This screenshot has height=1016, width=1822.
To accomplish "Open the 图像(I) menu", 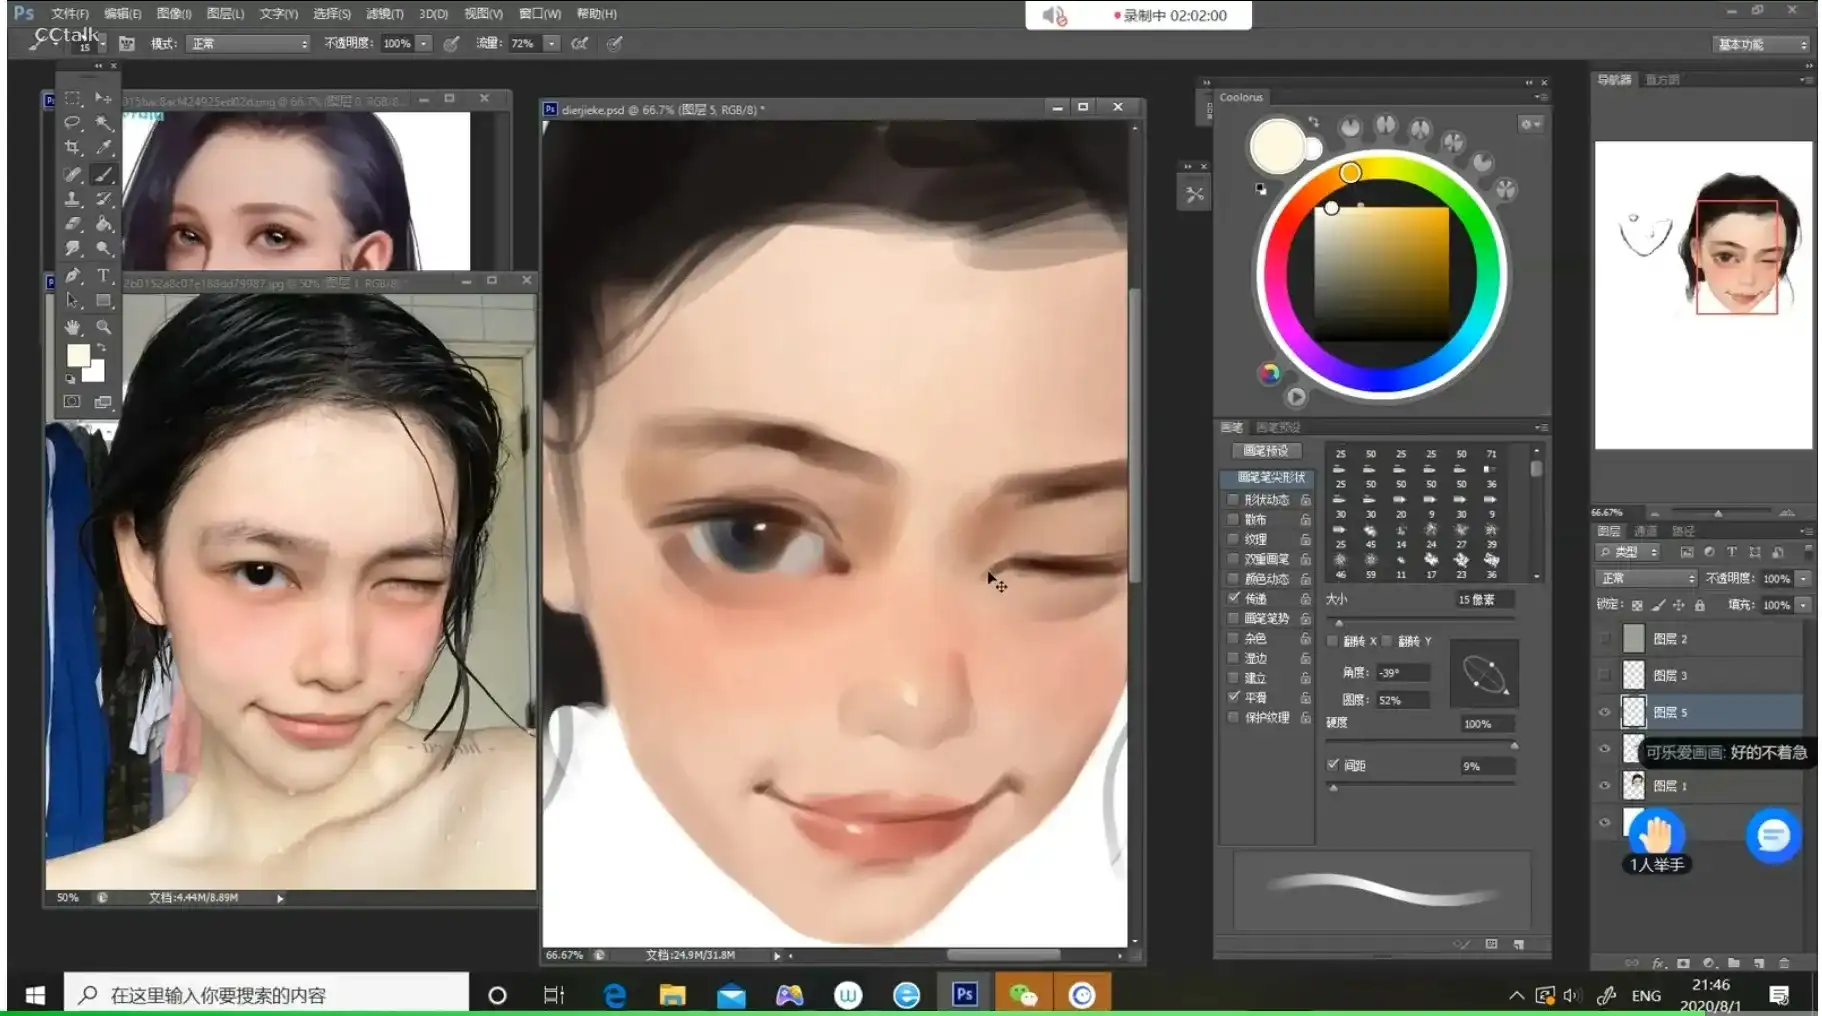I will click(x=173, y=14).
